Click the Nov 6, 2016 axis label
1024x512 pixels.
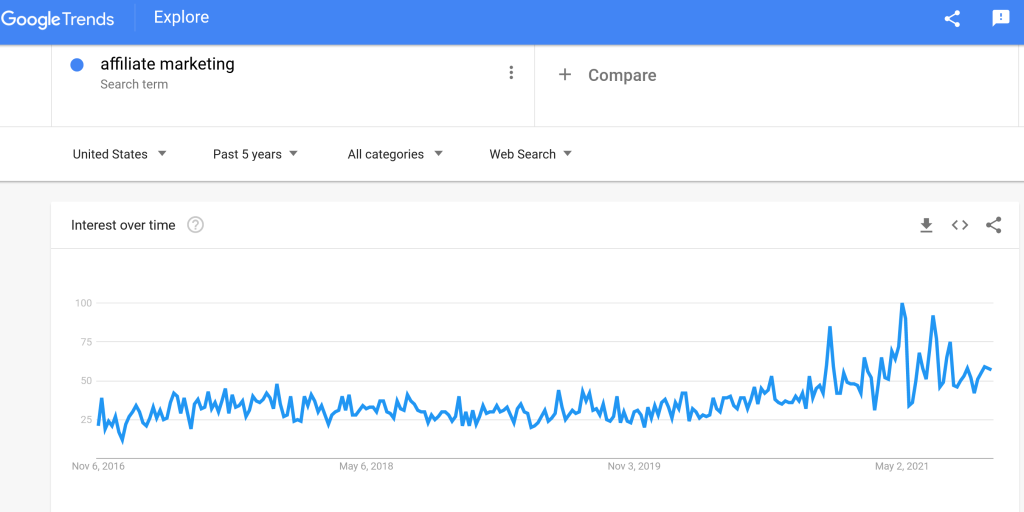pos(98,466)
